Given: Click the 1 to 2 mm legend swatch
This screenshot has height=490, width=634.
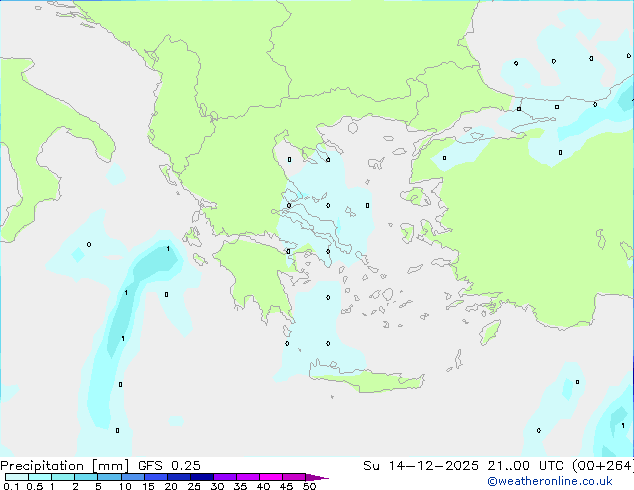Looking at the screenshot, I should (x=63, y=477).
